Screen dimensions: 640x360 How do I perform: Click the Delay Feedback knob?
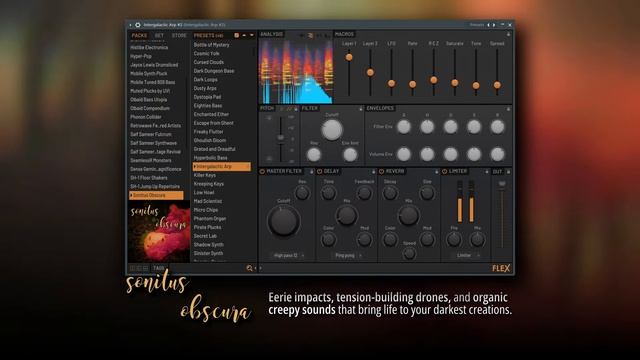pyautogui.click(x=364, y=193)
